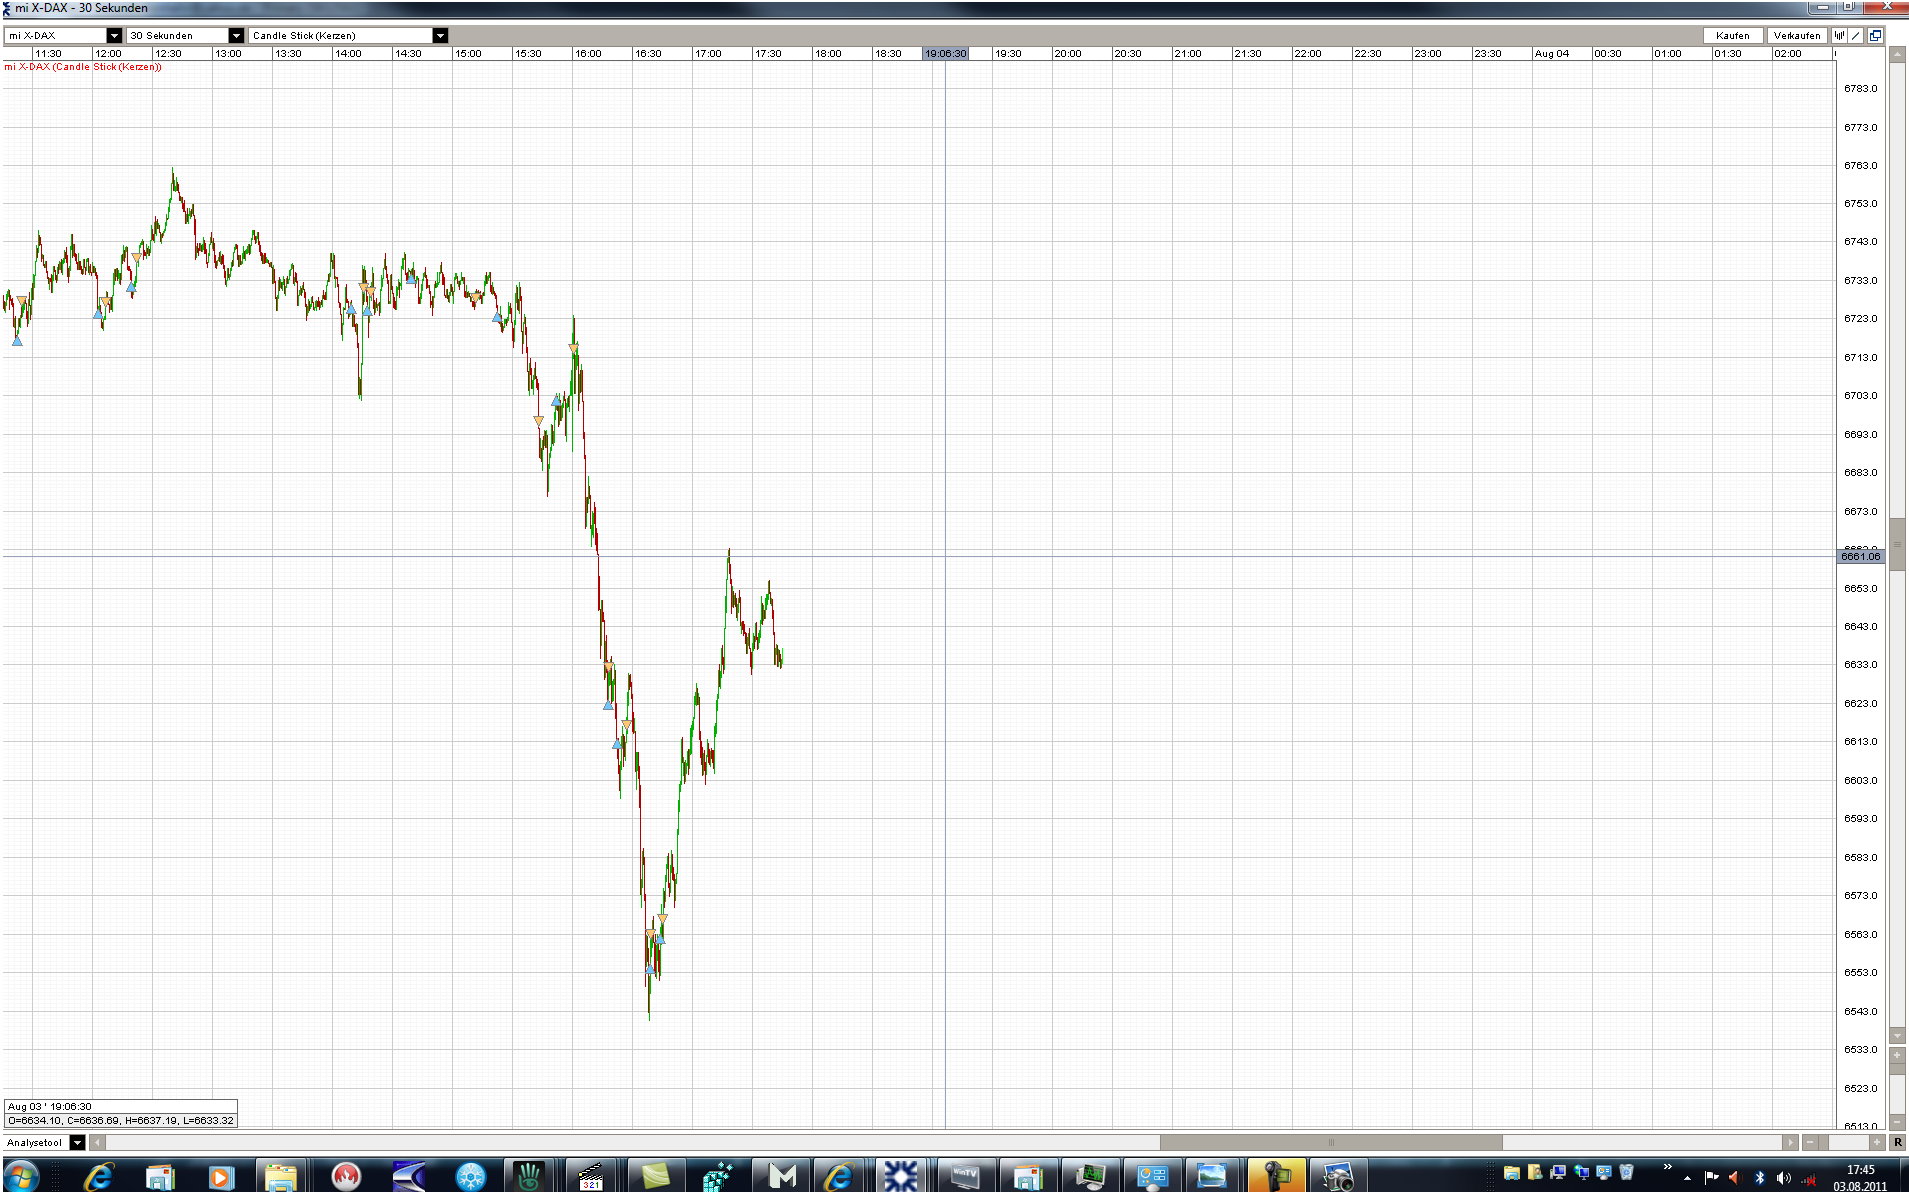Viewport: 1909px width, 1192px height.
Task: Click the vertical price scrollbar thumb
Action: pyautogui.click(x=1897, y=544)
